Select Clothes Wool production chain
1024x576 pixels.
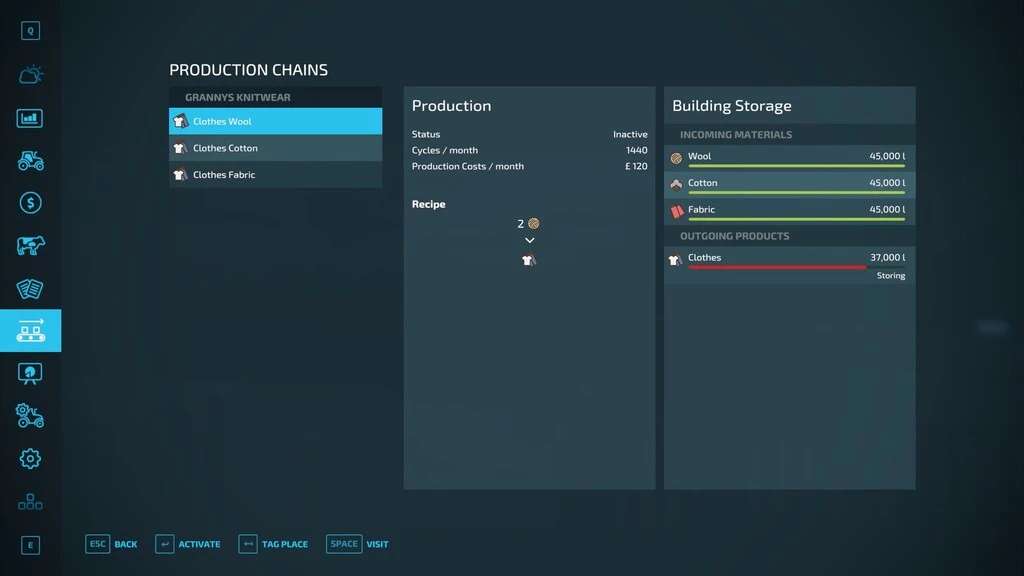tap(275, 121)
